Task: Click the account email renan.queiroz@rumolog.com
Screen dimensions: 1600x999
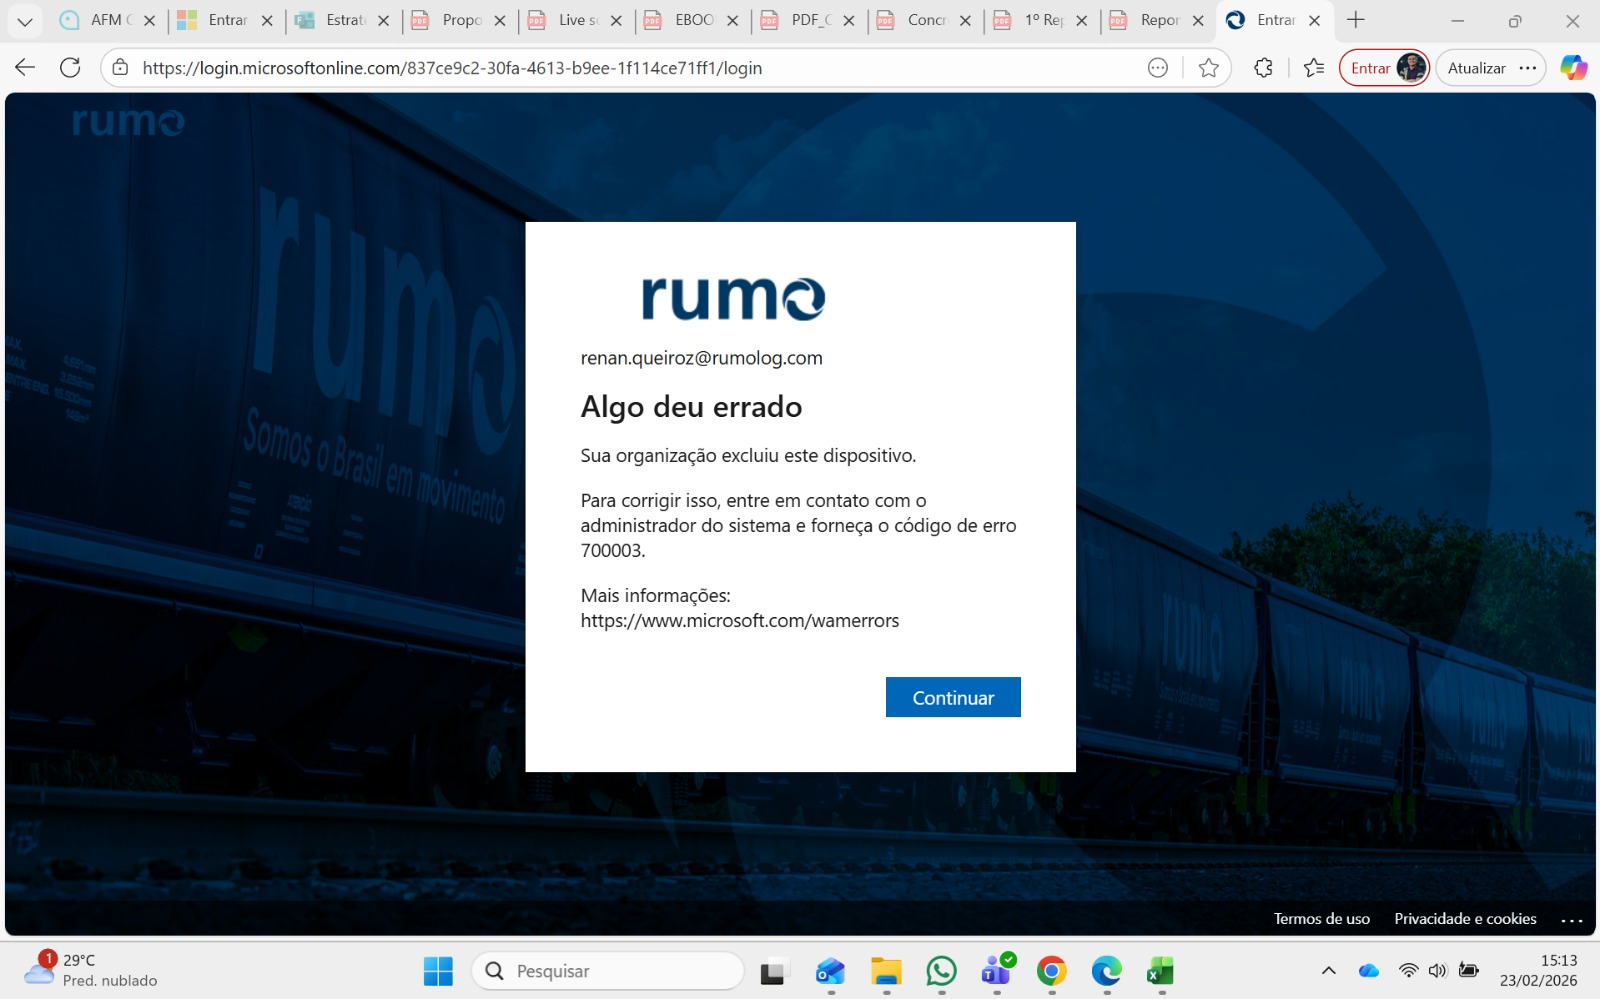Action: tap(701, 358)
